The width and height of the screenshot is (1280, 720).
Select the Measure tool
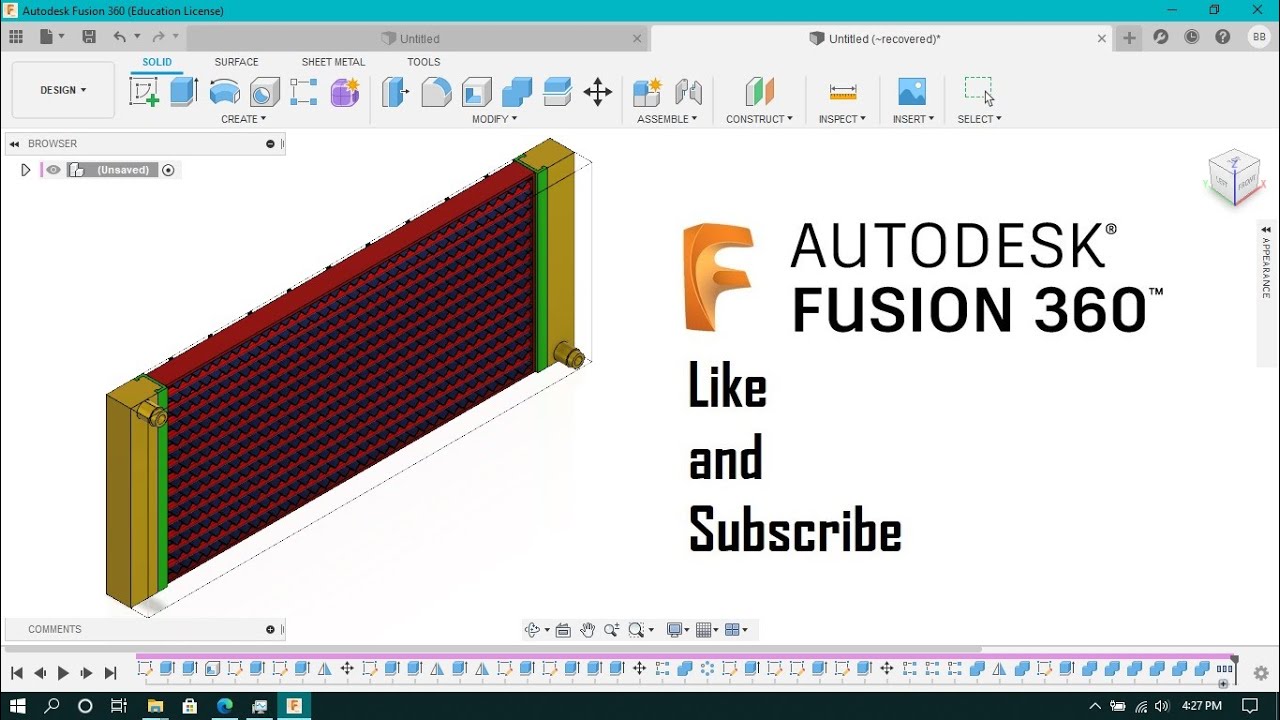(x=843, y=92)
